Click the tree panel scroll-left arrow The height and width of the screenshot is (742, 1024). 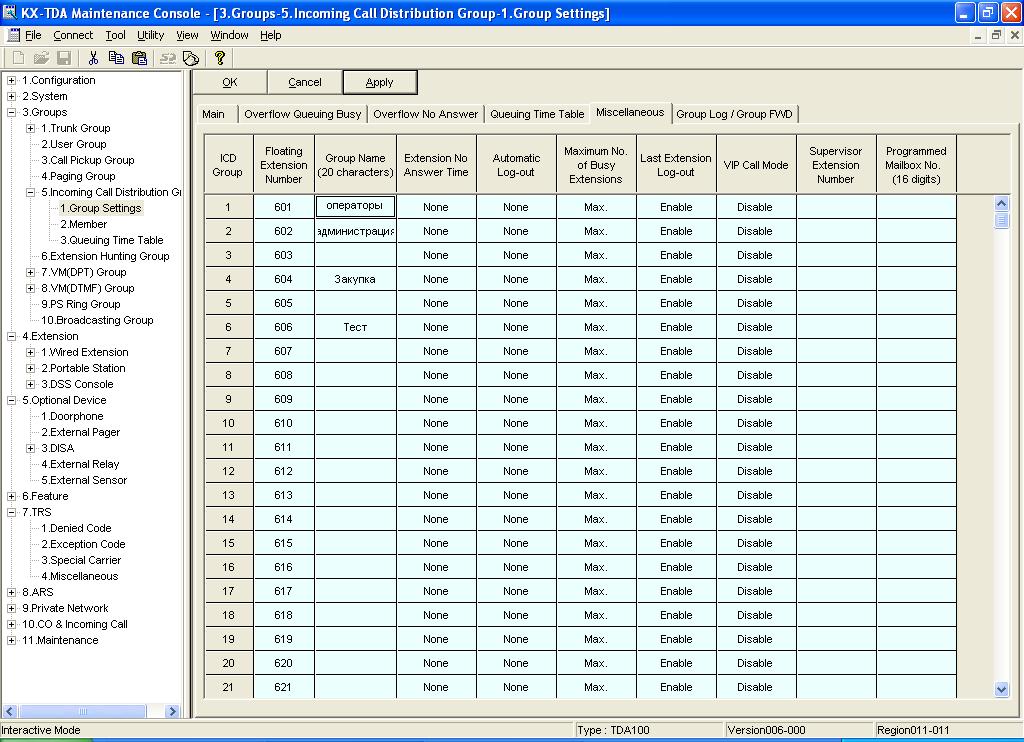(x=9, y=711)
